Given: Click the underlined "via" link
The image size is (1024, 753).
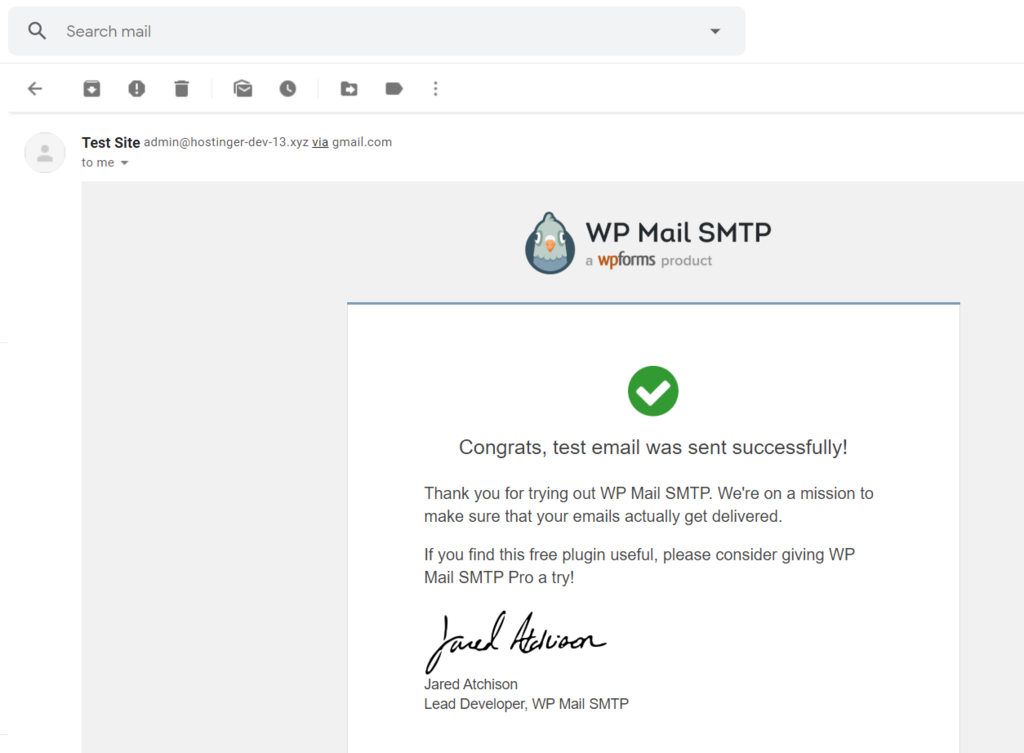Looking at the screenshot, I should pos(320,142).
